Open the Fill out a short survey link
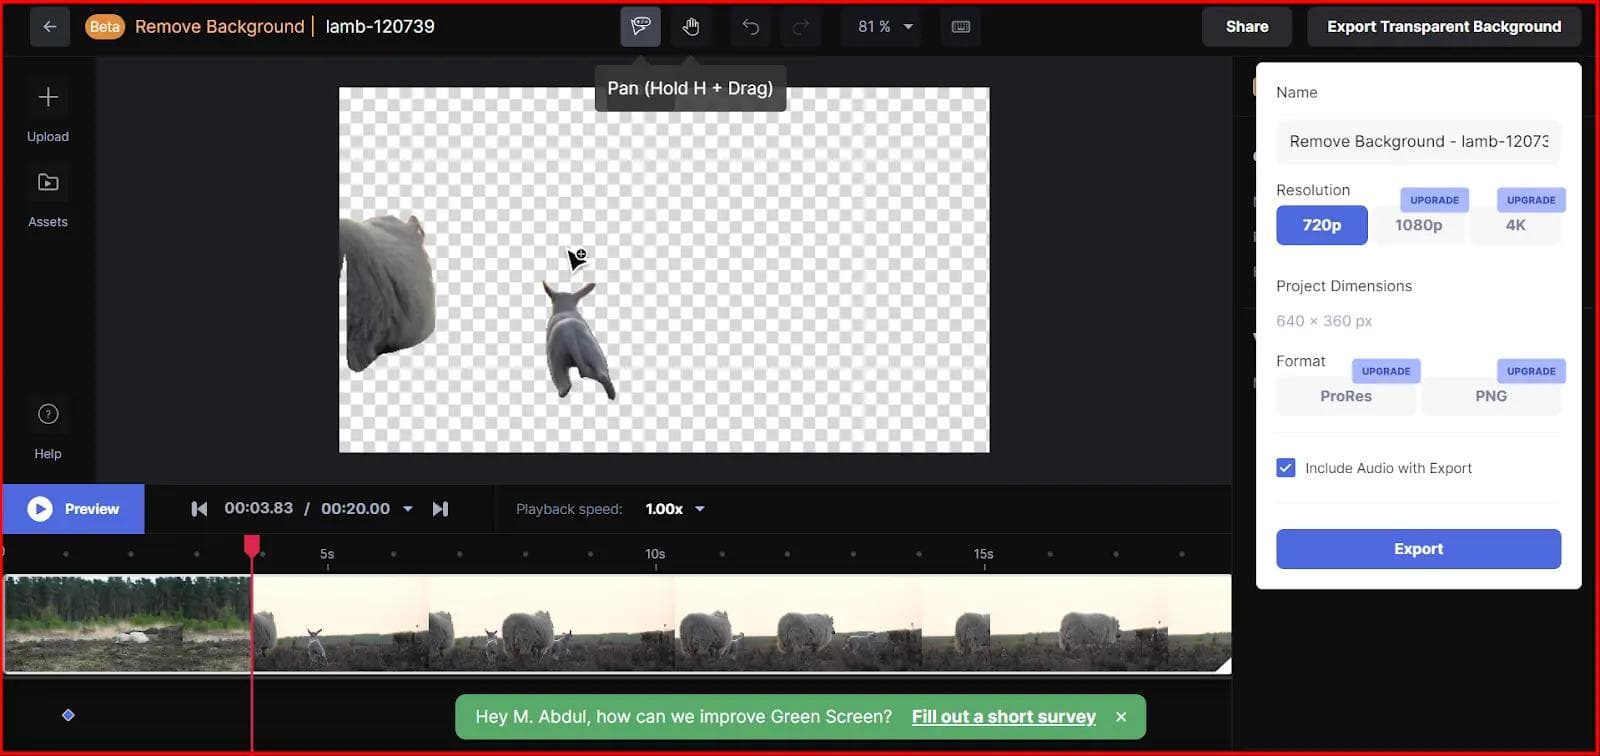The image size is (1600, 756). [x=1003, y=717]
